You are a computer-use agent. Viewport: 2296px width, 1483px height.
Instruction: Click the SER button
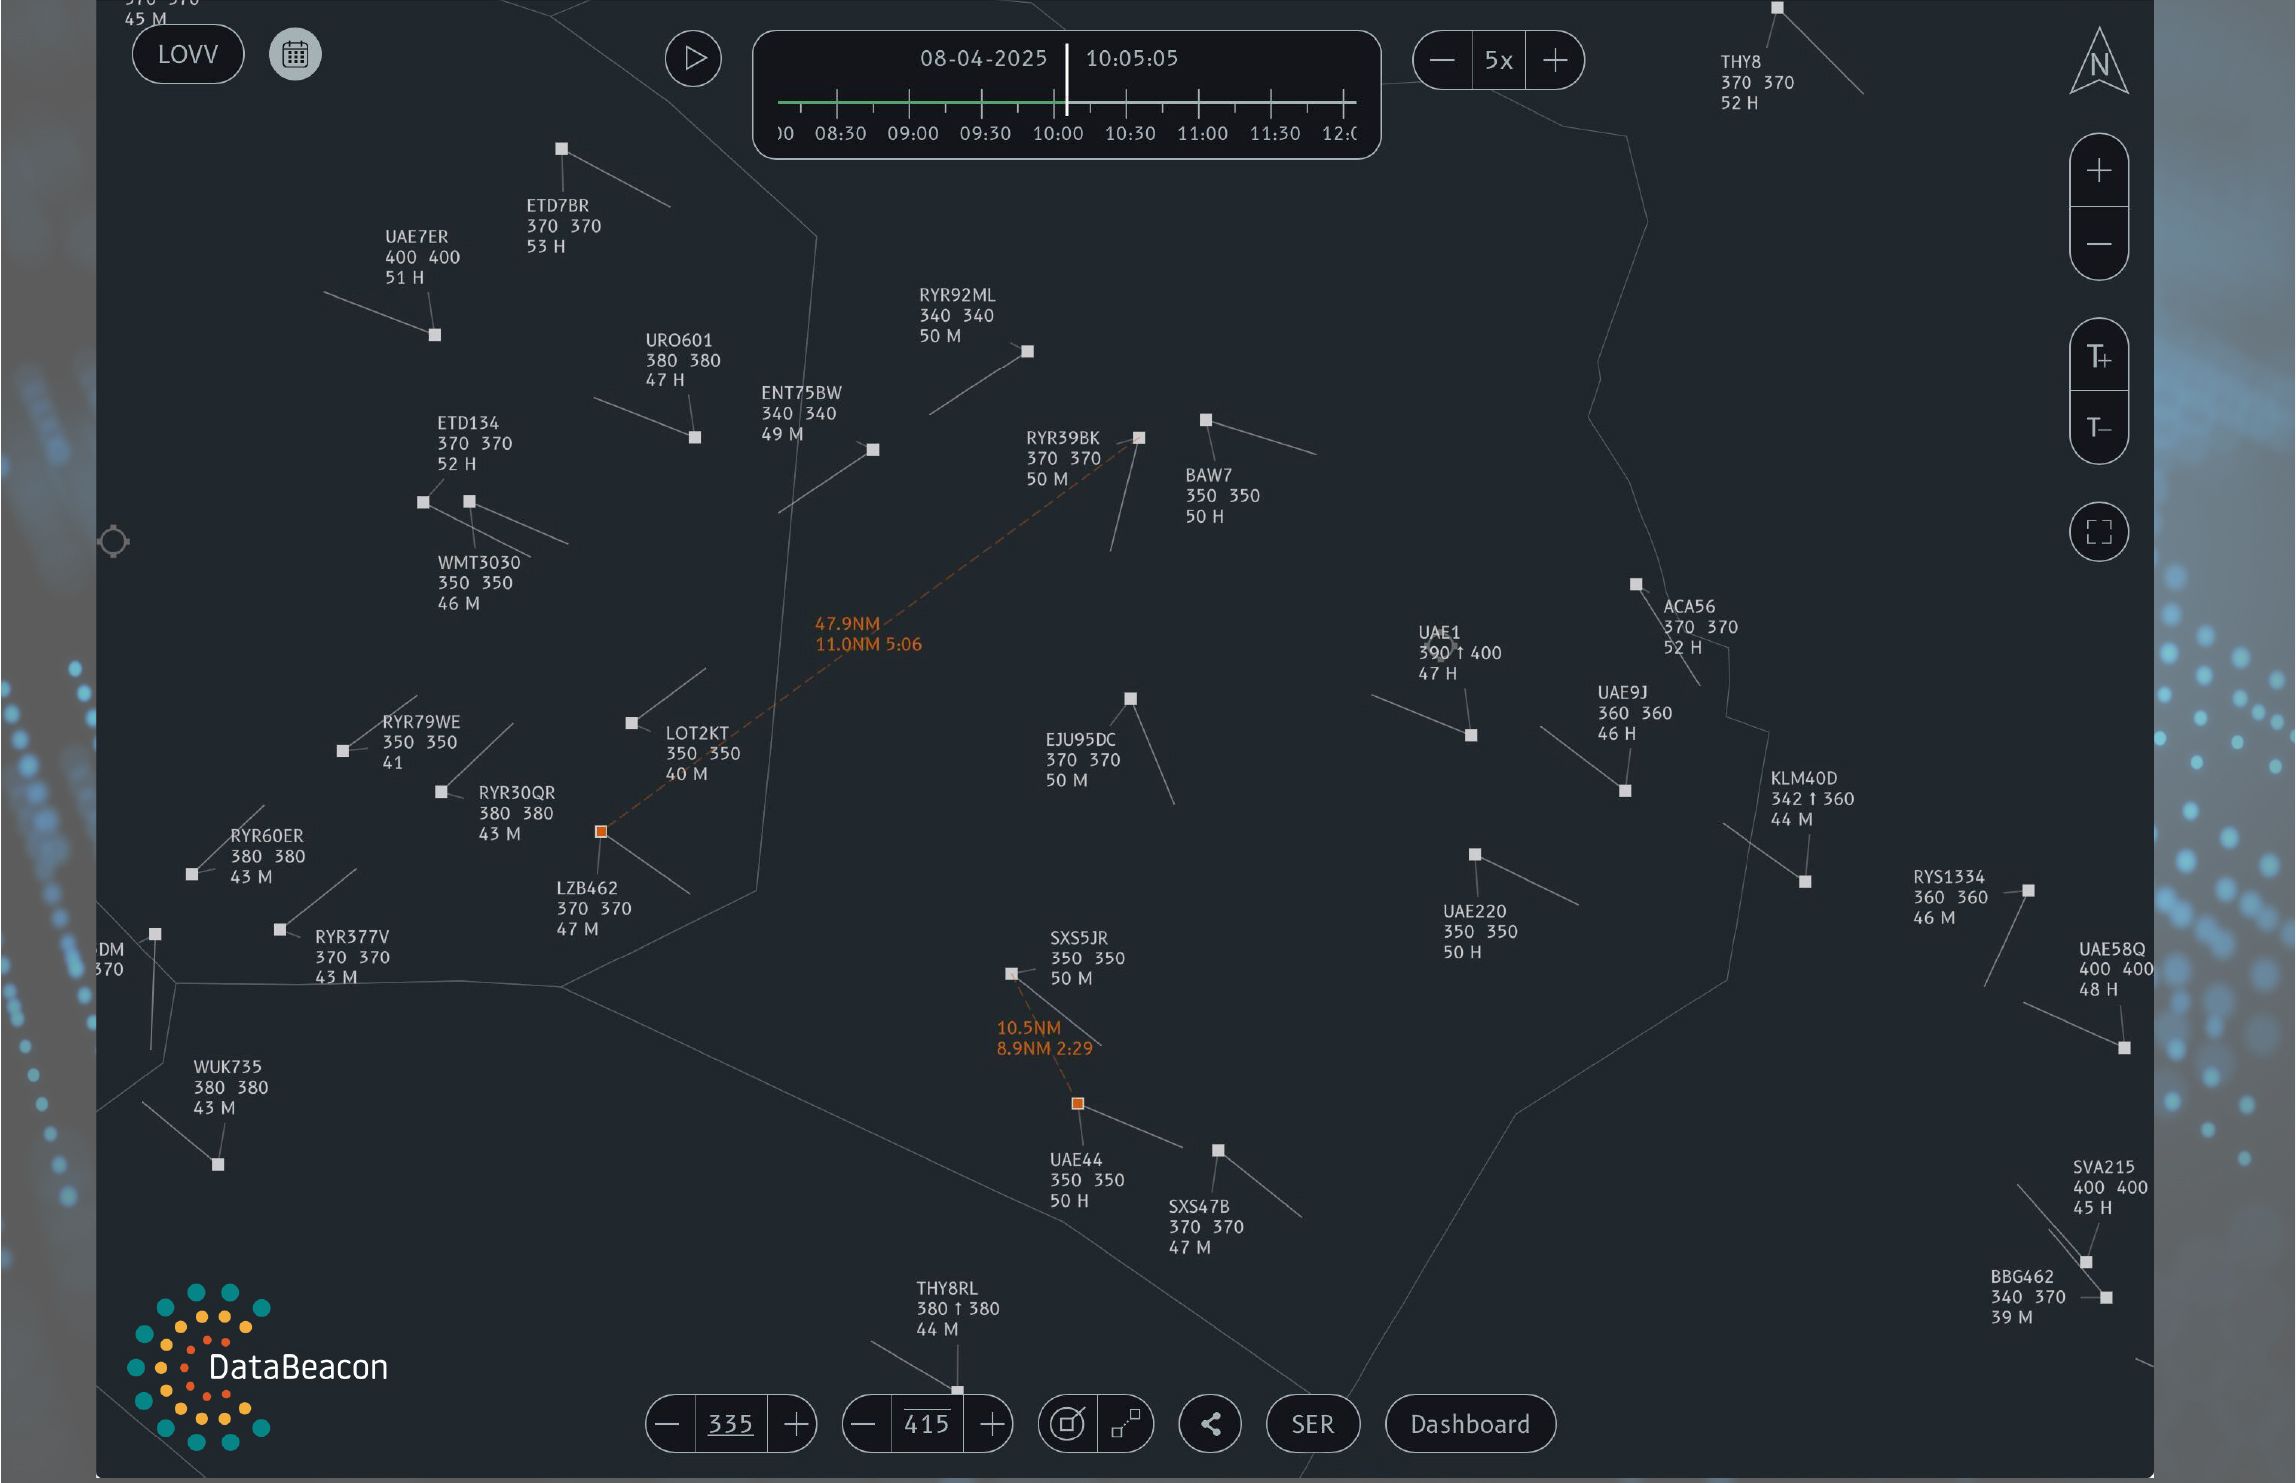pyautogui.click(x=1312, y=1424)
